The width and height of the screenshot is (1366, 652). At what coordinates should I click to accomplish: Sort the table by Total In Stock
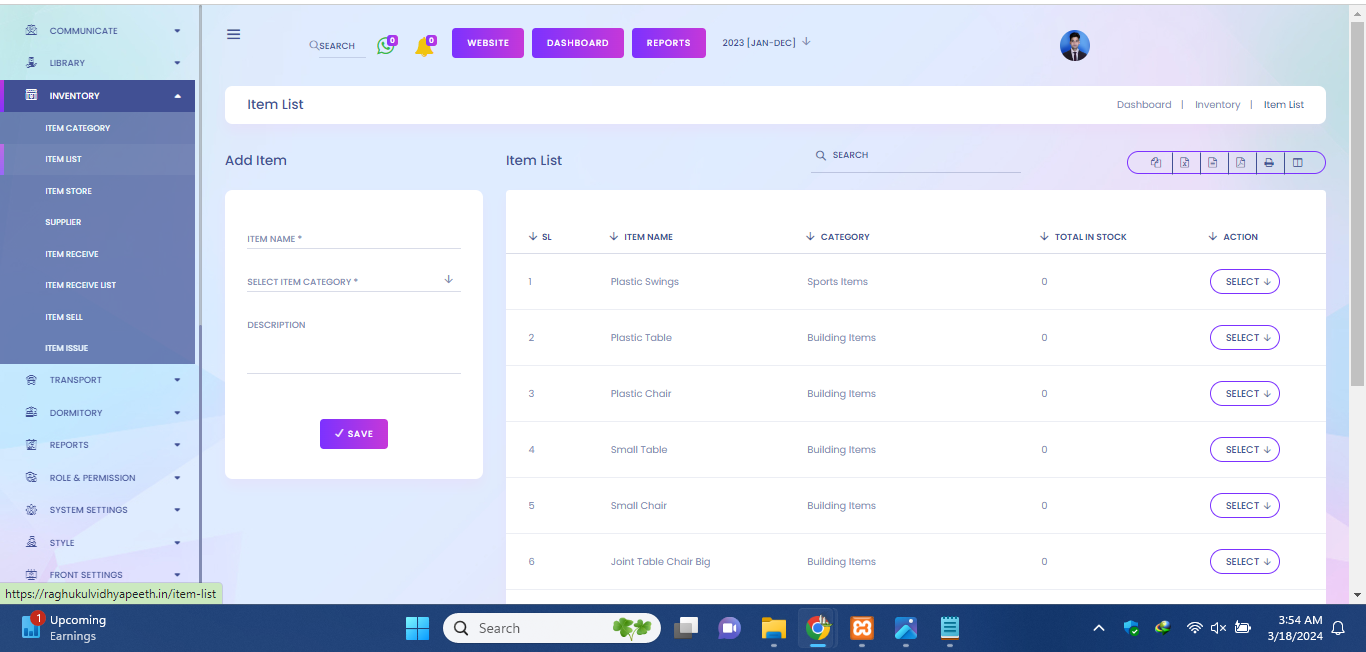tap(1089, 237)
